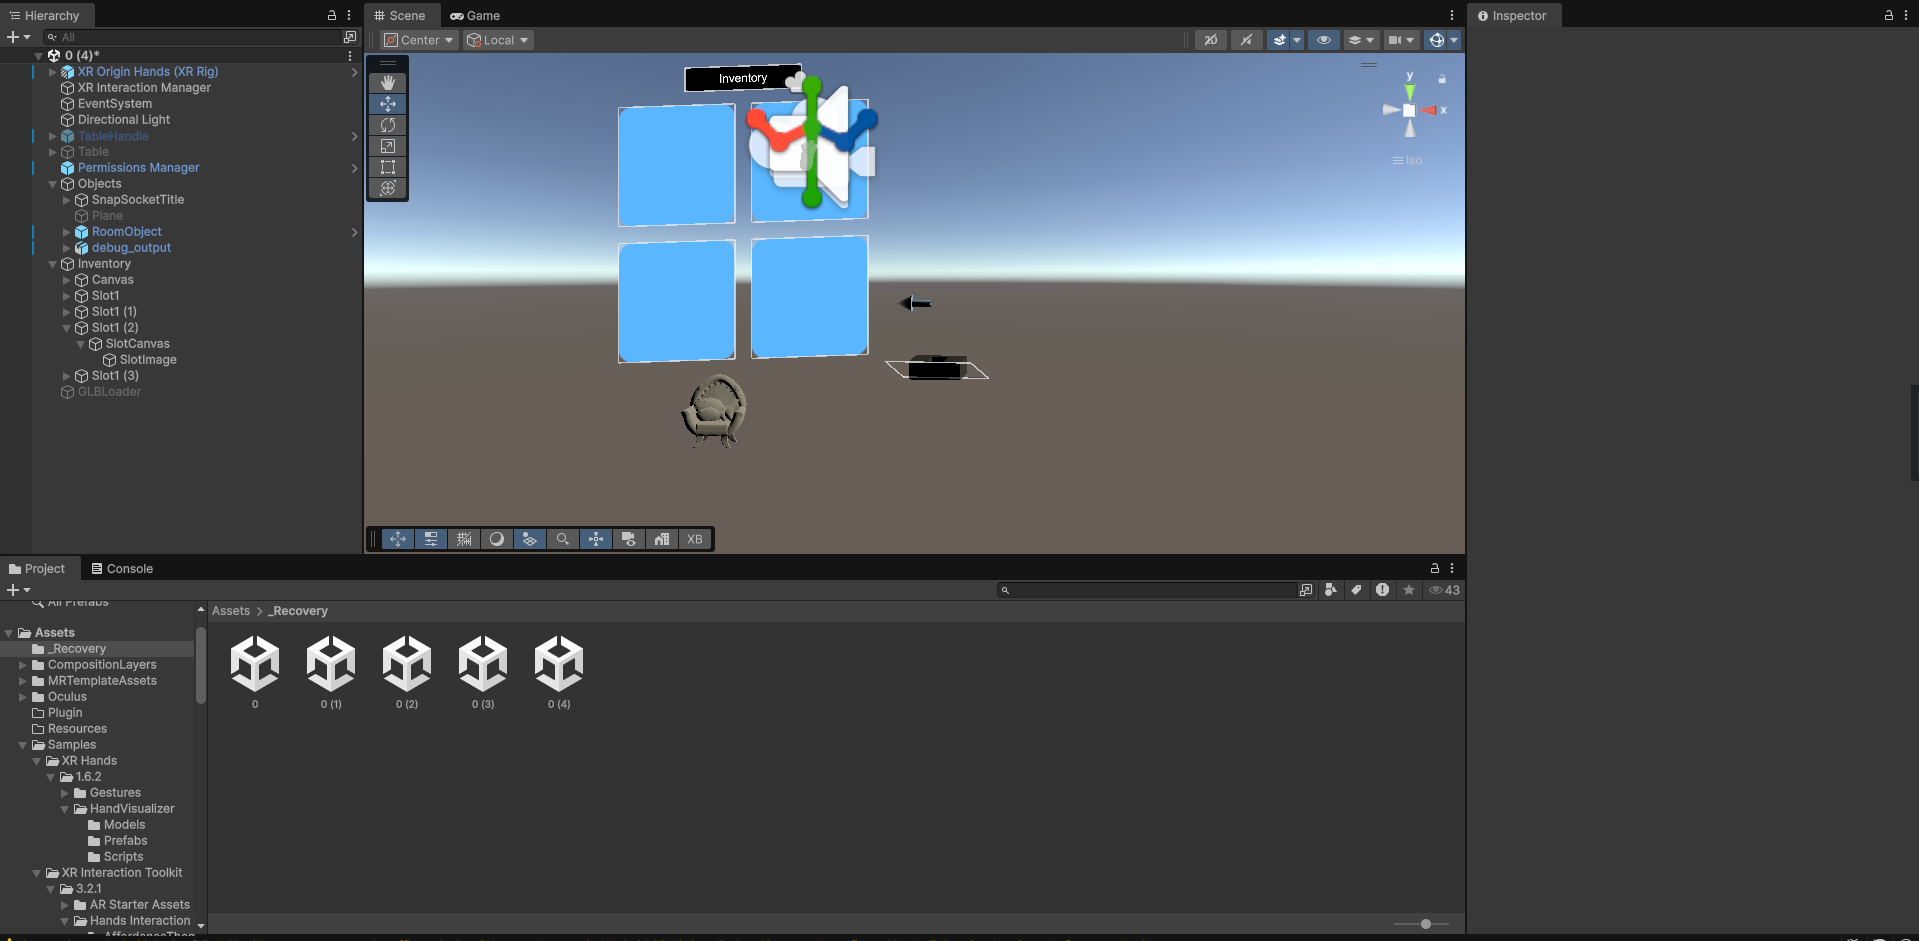Screen dimensions: 1919x941
Task: Click Search by Type icon
Action: tap(1331, 590)
